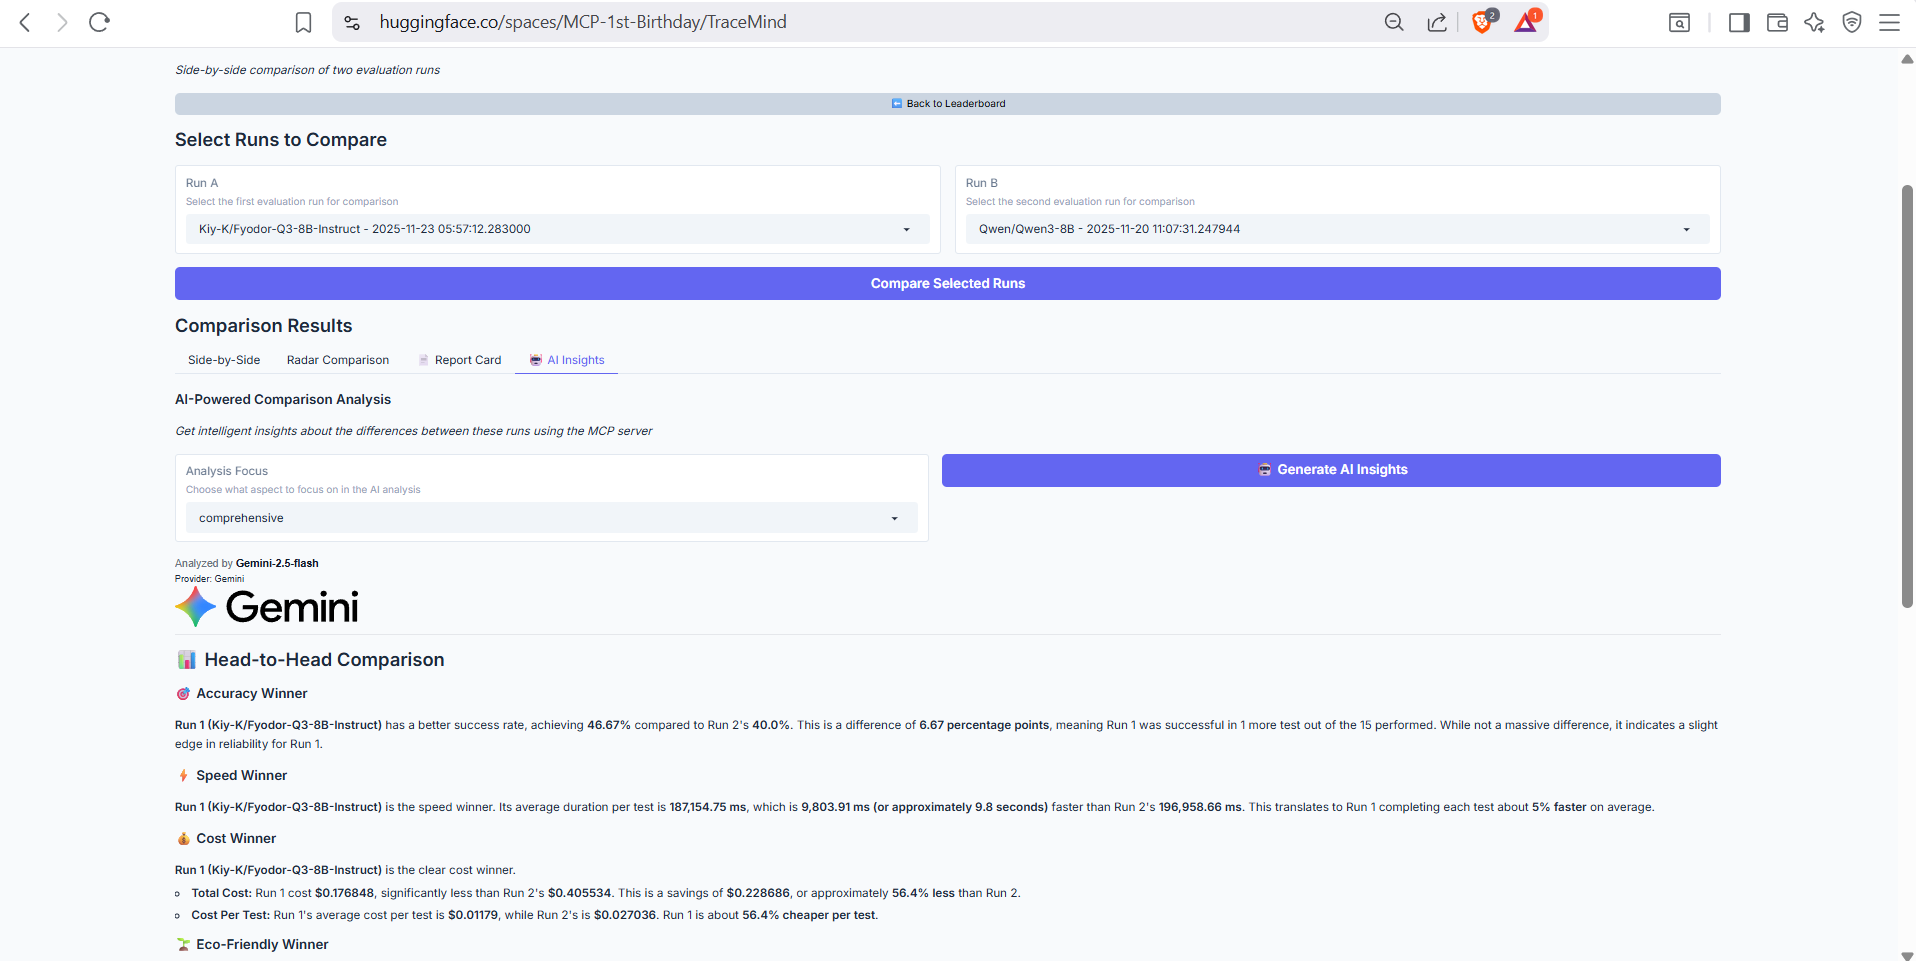Click the address bar URL
Image resolution: width=1916 pixels, height=961 pixels.
(x=583, y=22)
